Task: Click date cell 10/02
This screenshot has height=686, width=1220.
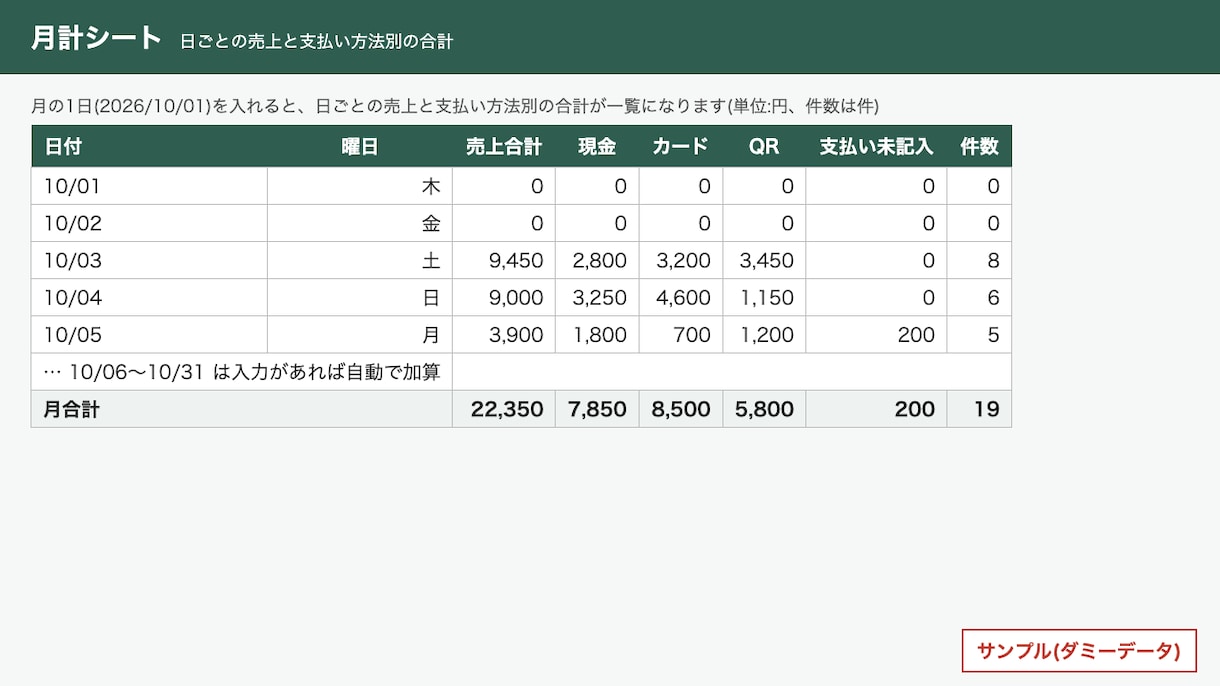Action: click(150, 223)
